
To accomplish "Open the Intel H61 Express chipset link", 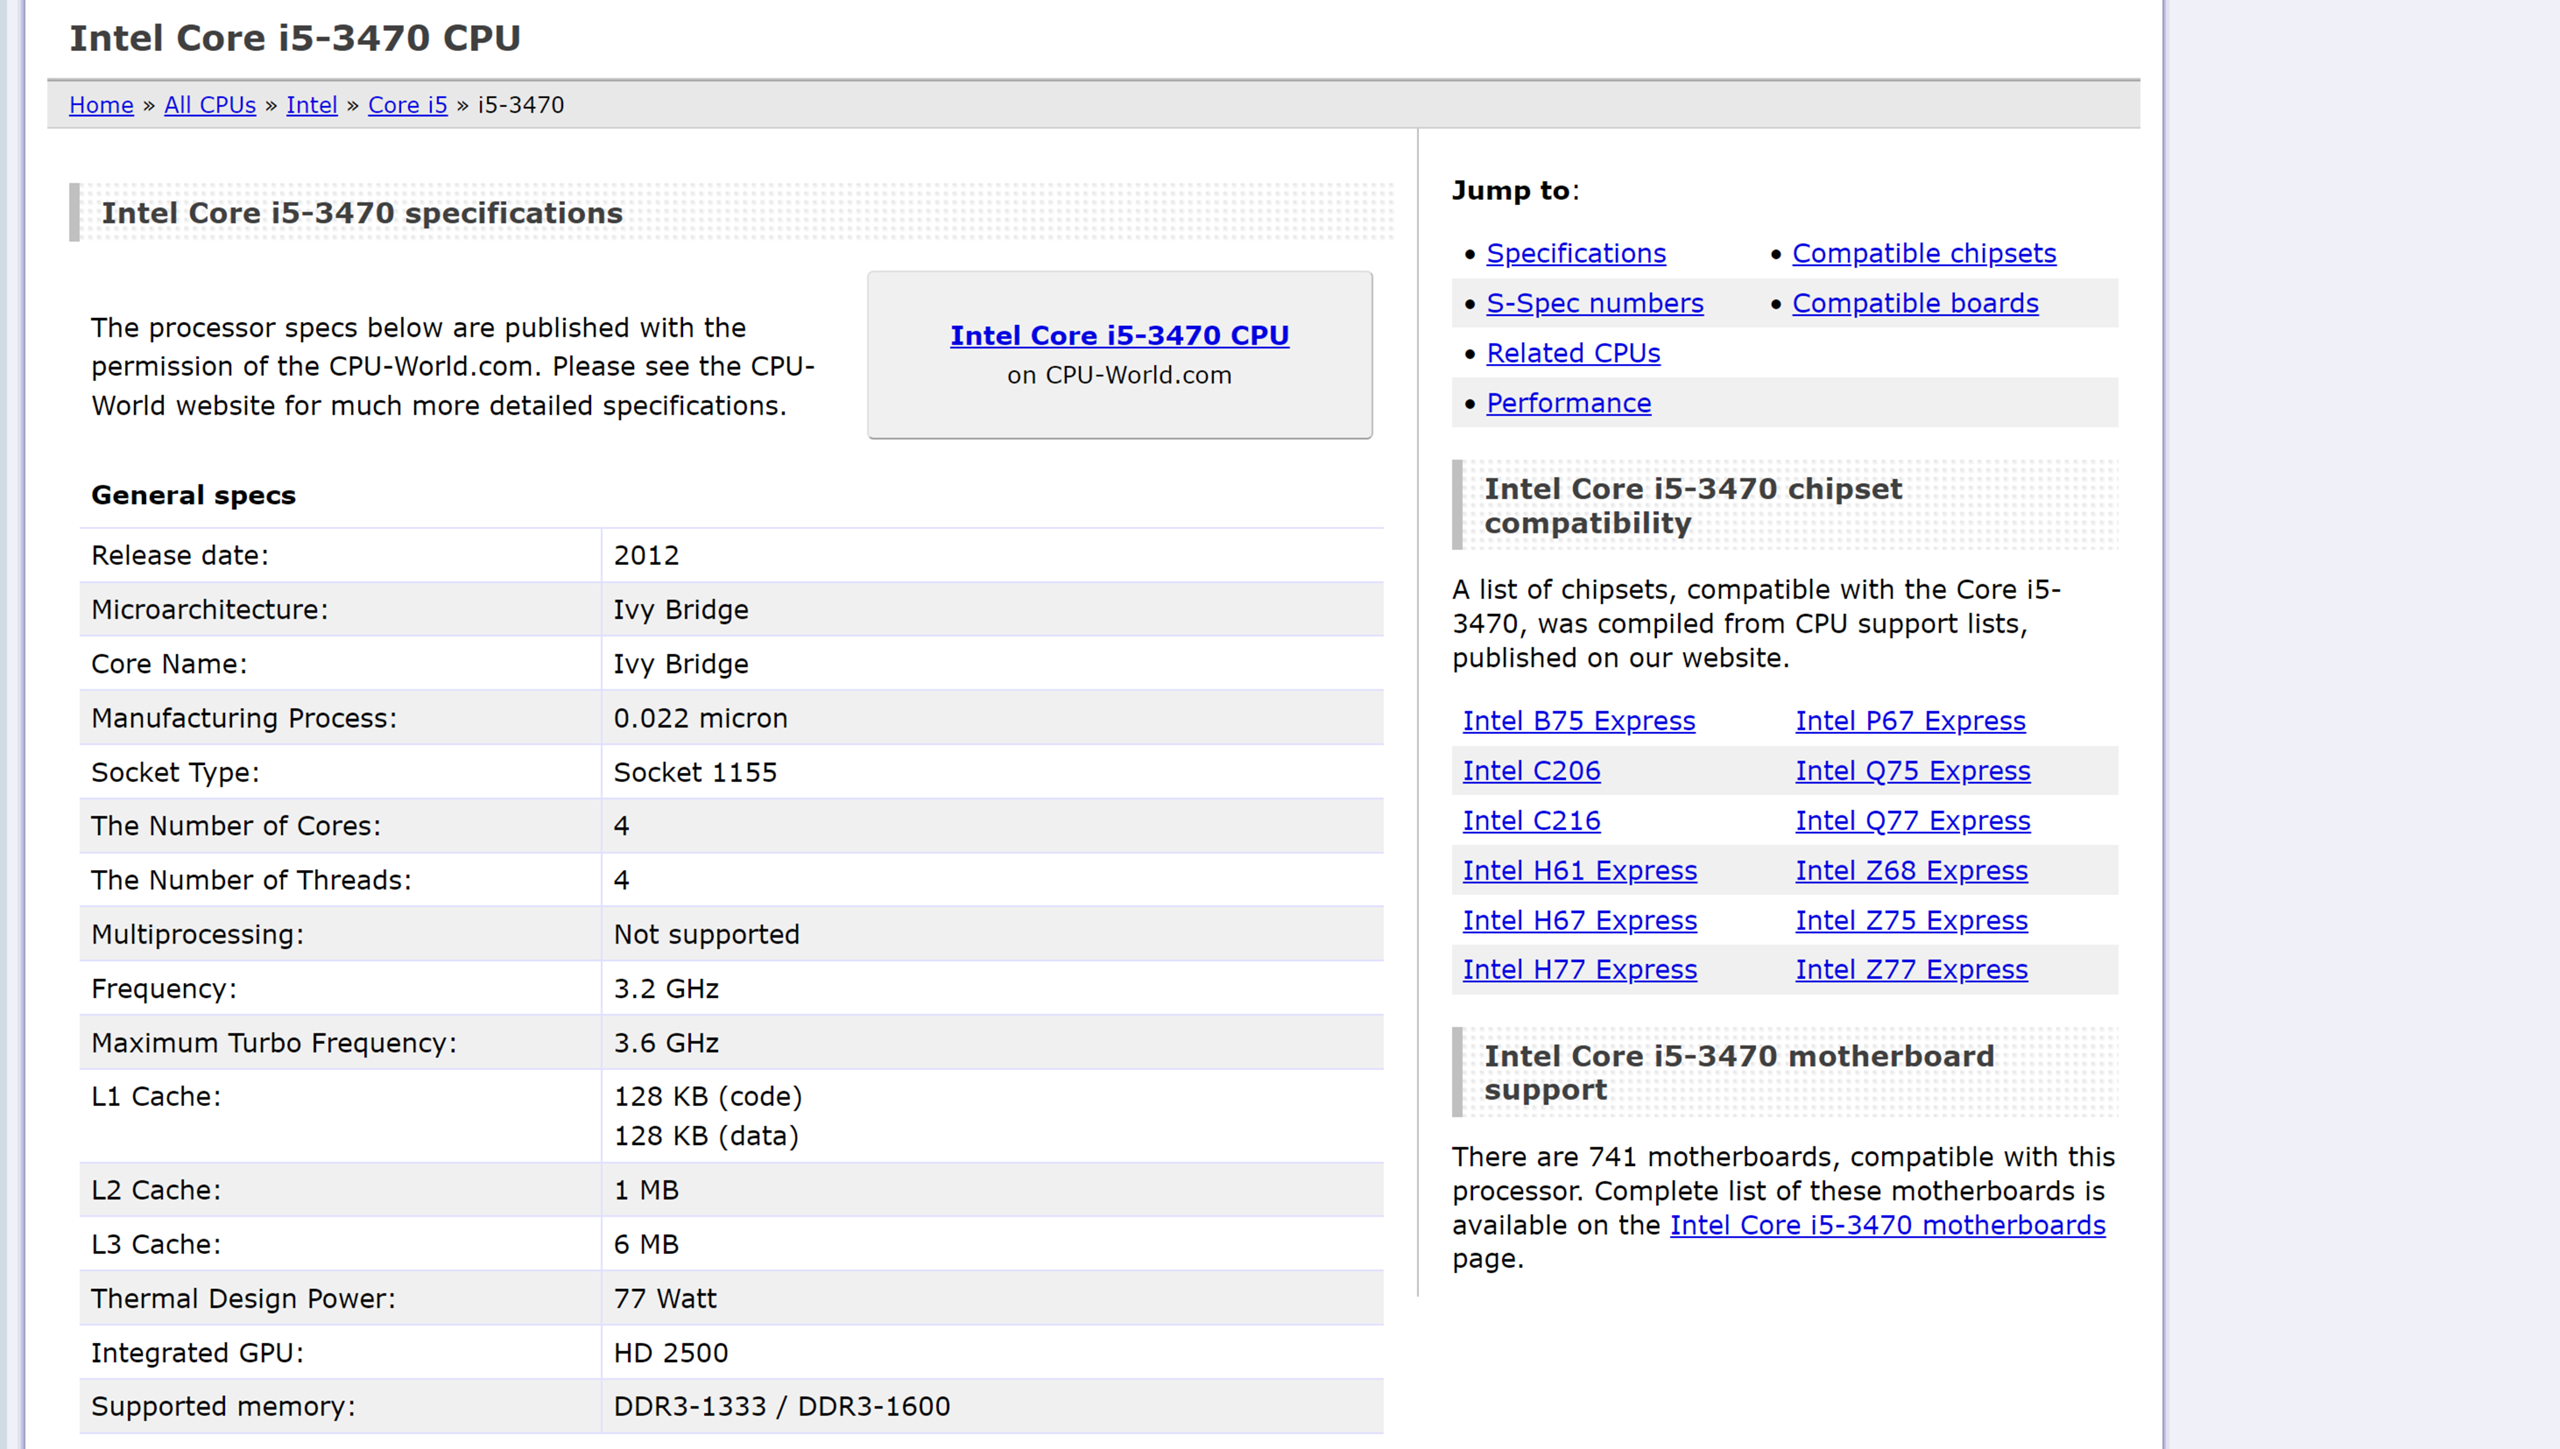I will (1580, 871).
